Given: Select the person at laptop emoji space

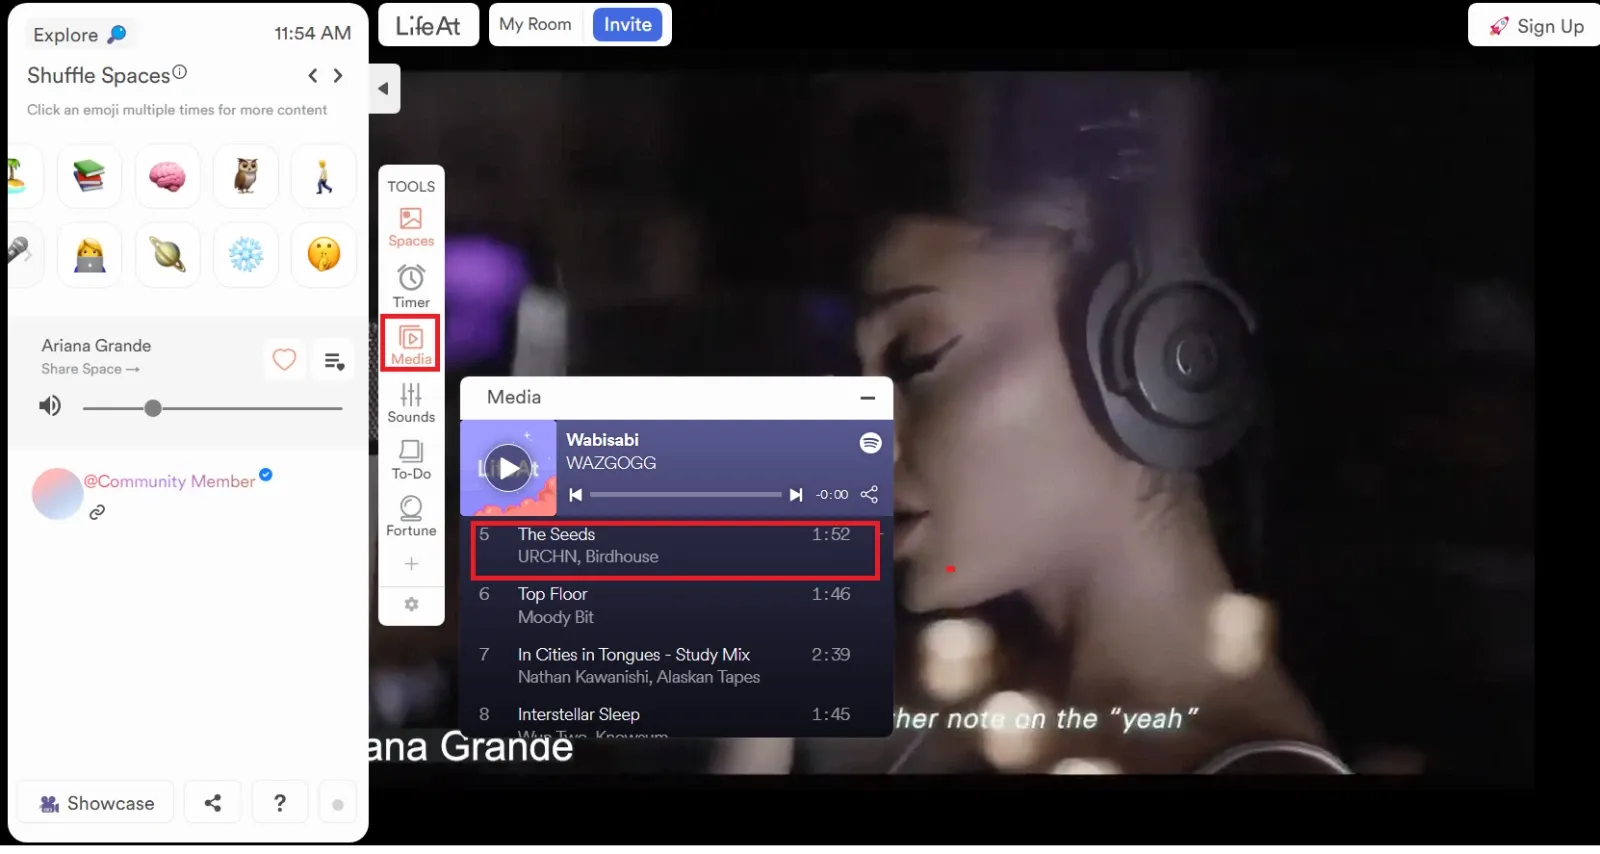Looking at the screenshot, I should click(x=89, y=254).
